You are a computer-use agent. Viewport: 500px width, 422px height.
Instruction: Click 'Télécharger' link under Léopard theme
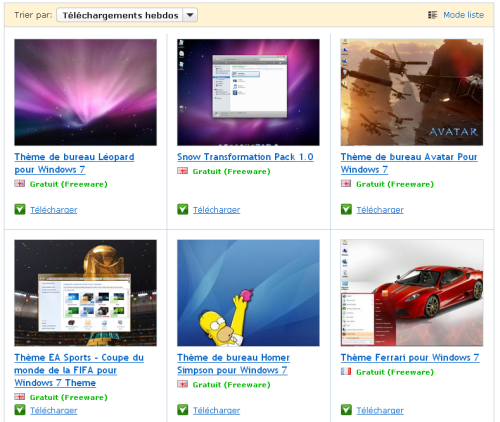[54, 210]
